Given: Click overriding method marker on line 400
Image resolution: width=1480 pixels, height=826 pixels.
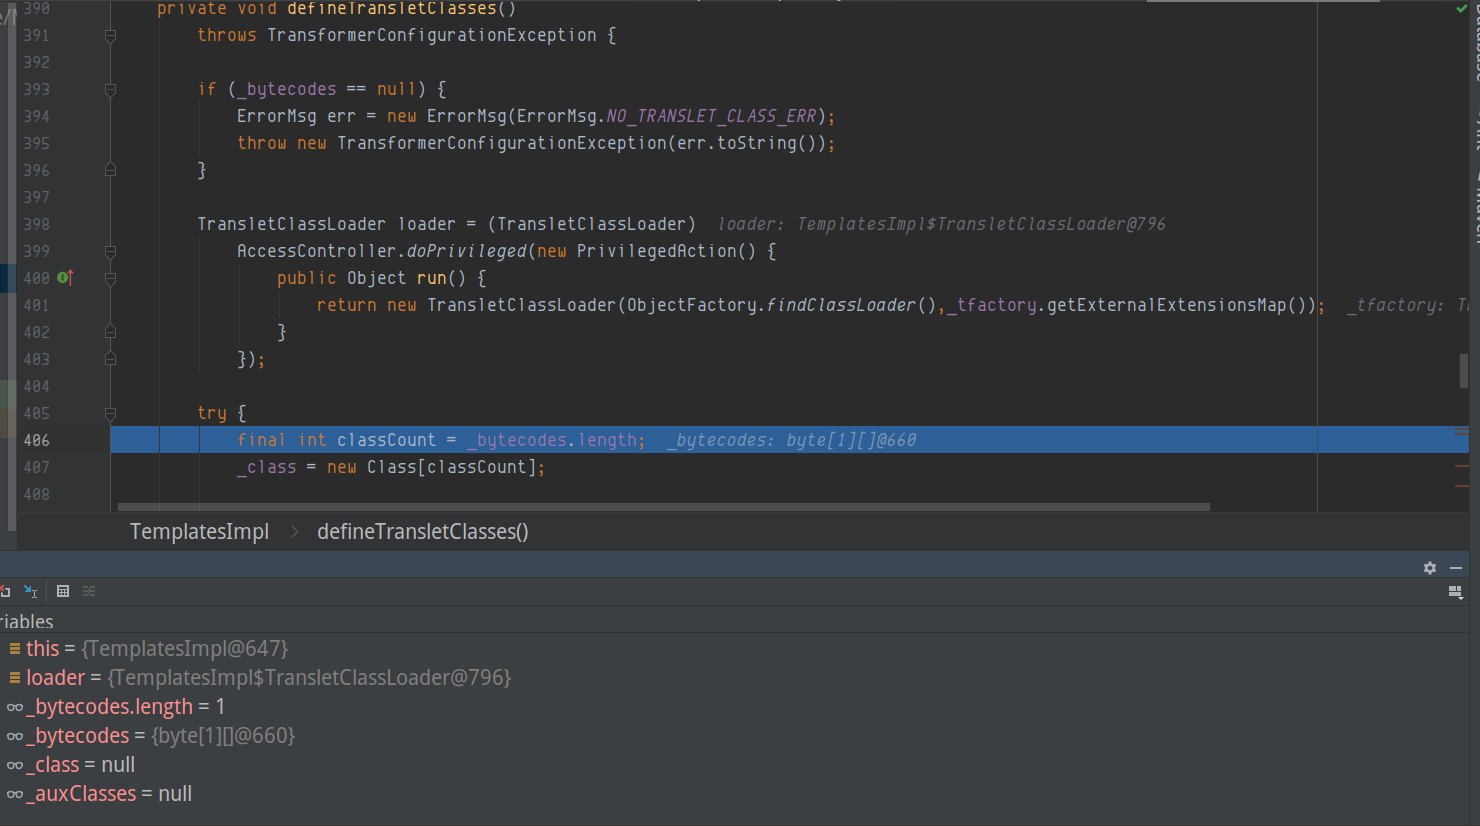Looking at the screenshot, I should [x=65, y=277].
